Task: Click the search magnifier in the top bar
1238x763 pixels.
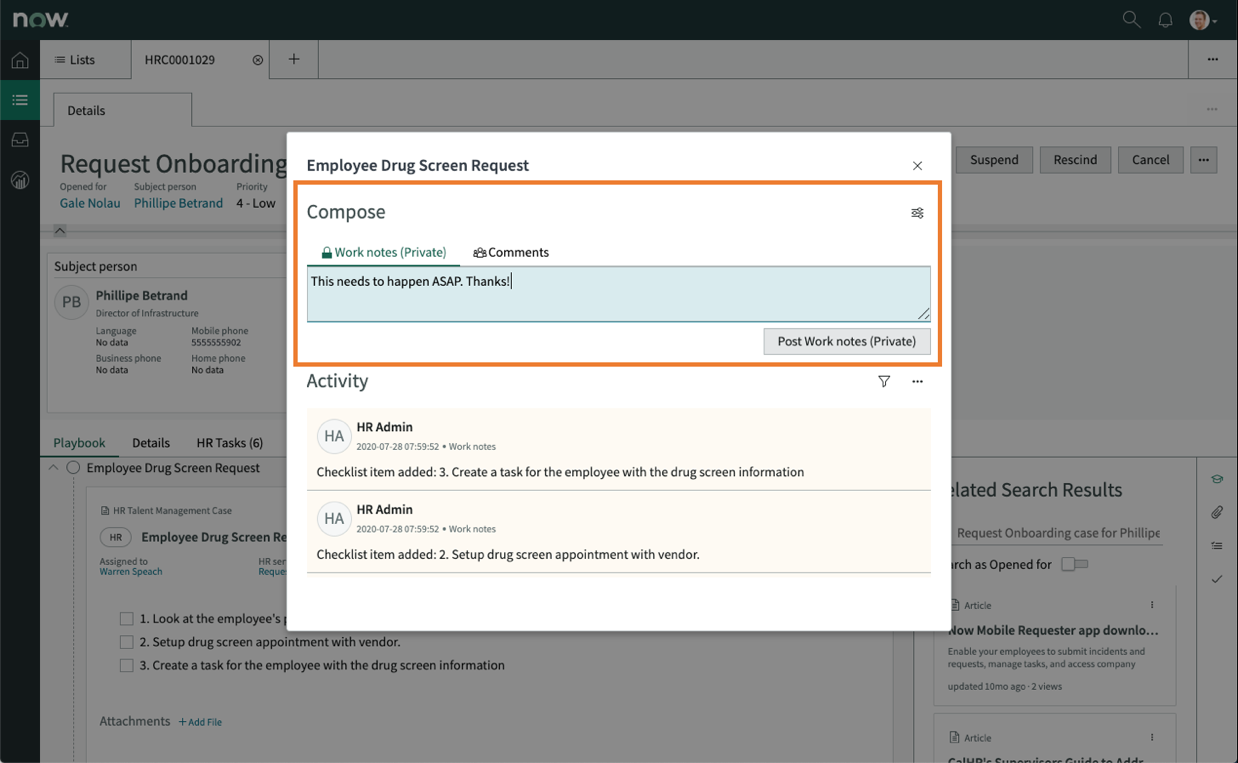Action: (1131, 19)
